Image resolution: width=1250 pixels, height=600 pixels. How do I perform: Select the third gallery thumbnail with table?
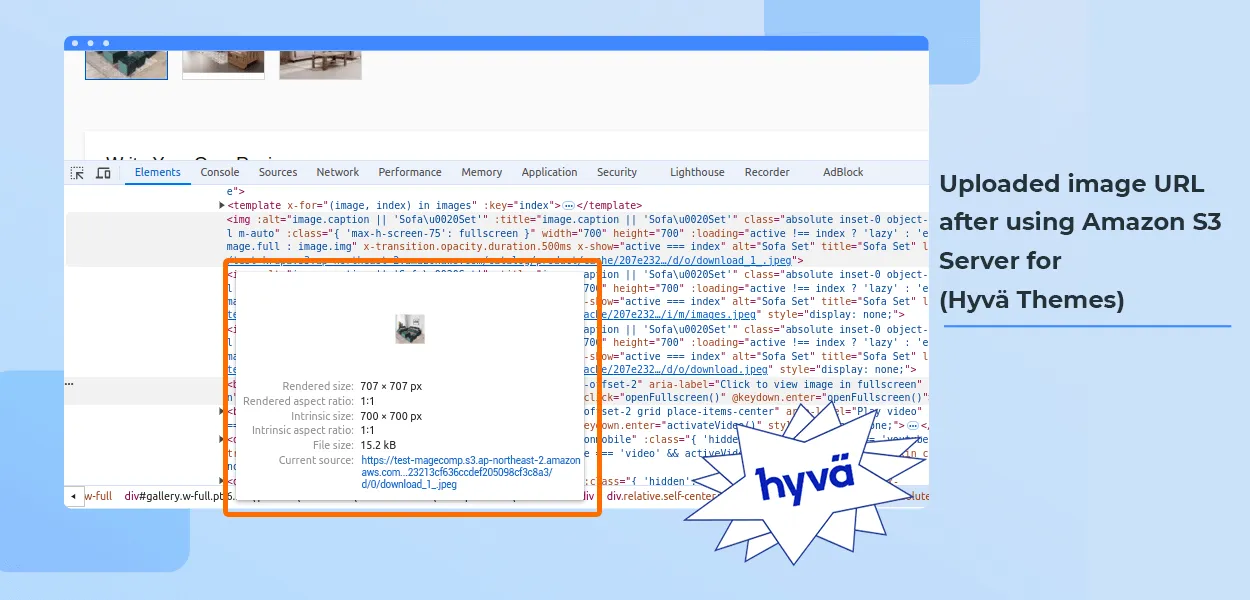click(x=320, y=62)
